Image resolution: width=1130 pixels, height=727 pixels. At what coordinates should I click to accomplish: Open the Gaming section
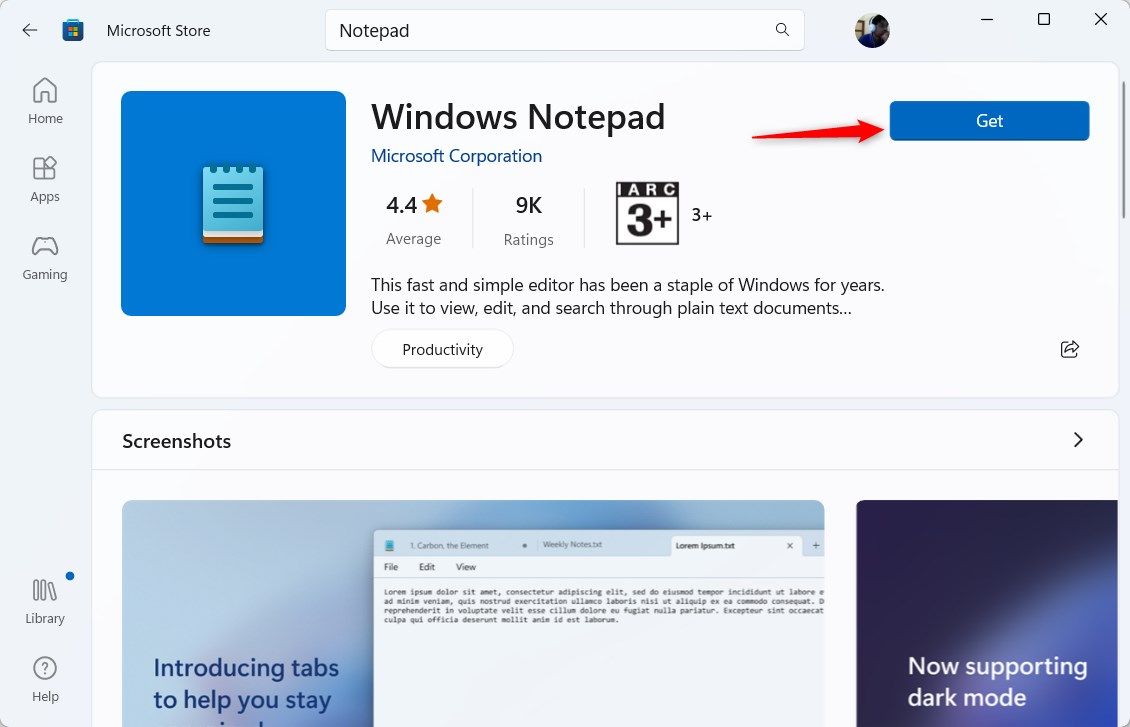(45, 258)
